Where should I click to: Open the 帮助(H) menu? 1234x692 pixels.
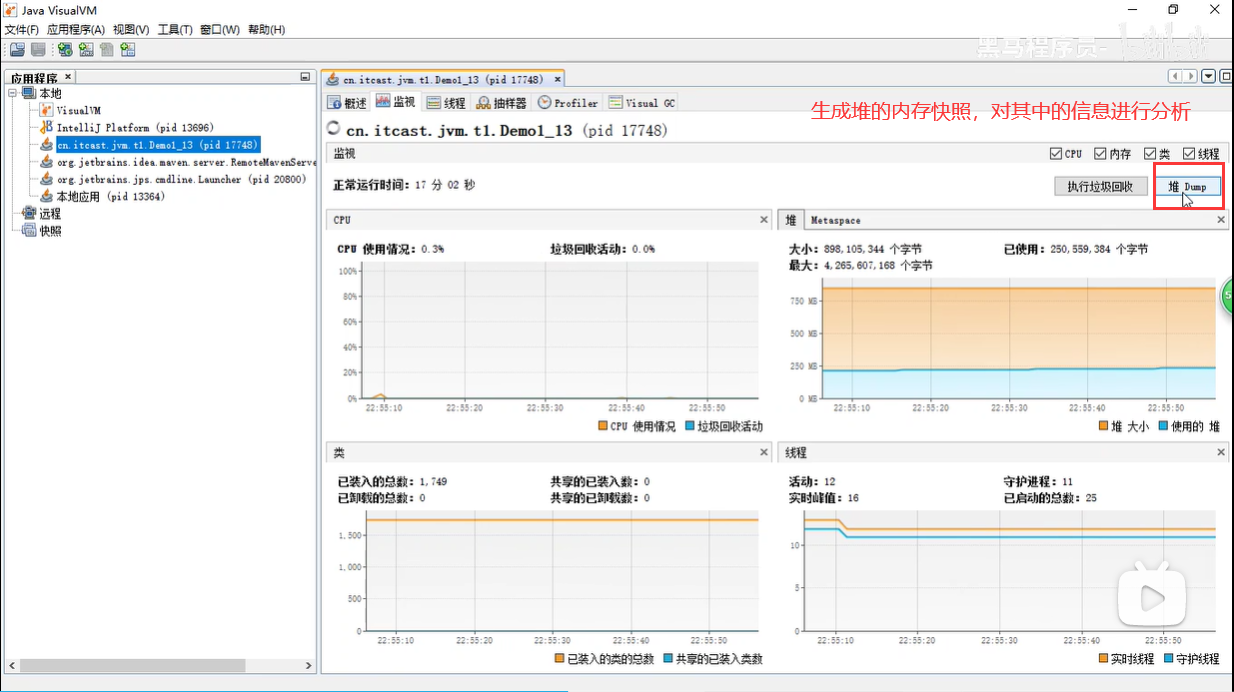[266, 29]
